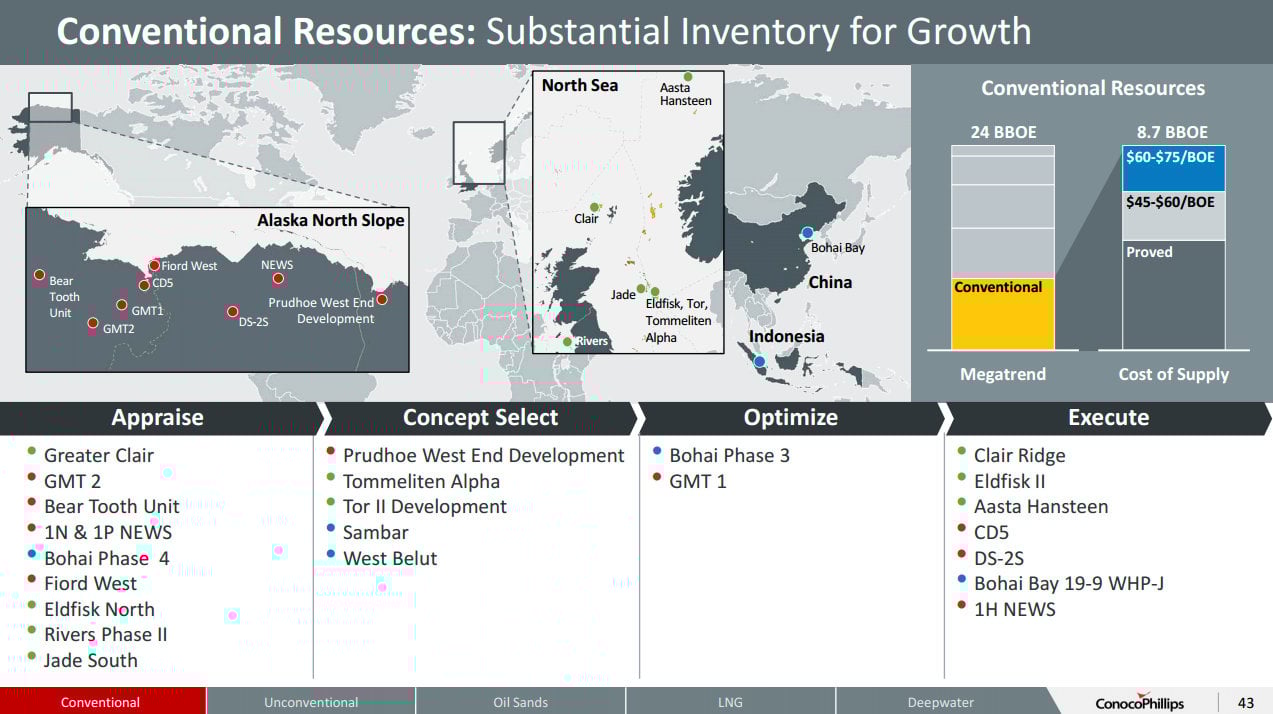Open the Unconventional tab

311,702
